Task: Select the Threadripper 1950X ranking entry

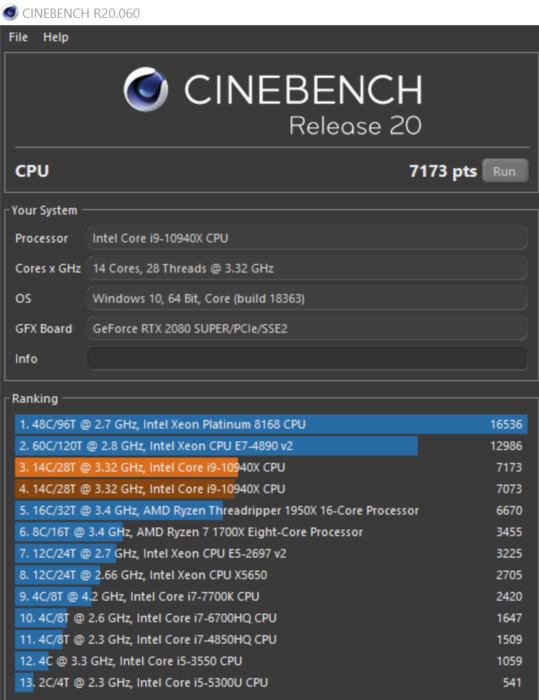Action: [271, 510]
